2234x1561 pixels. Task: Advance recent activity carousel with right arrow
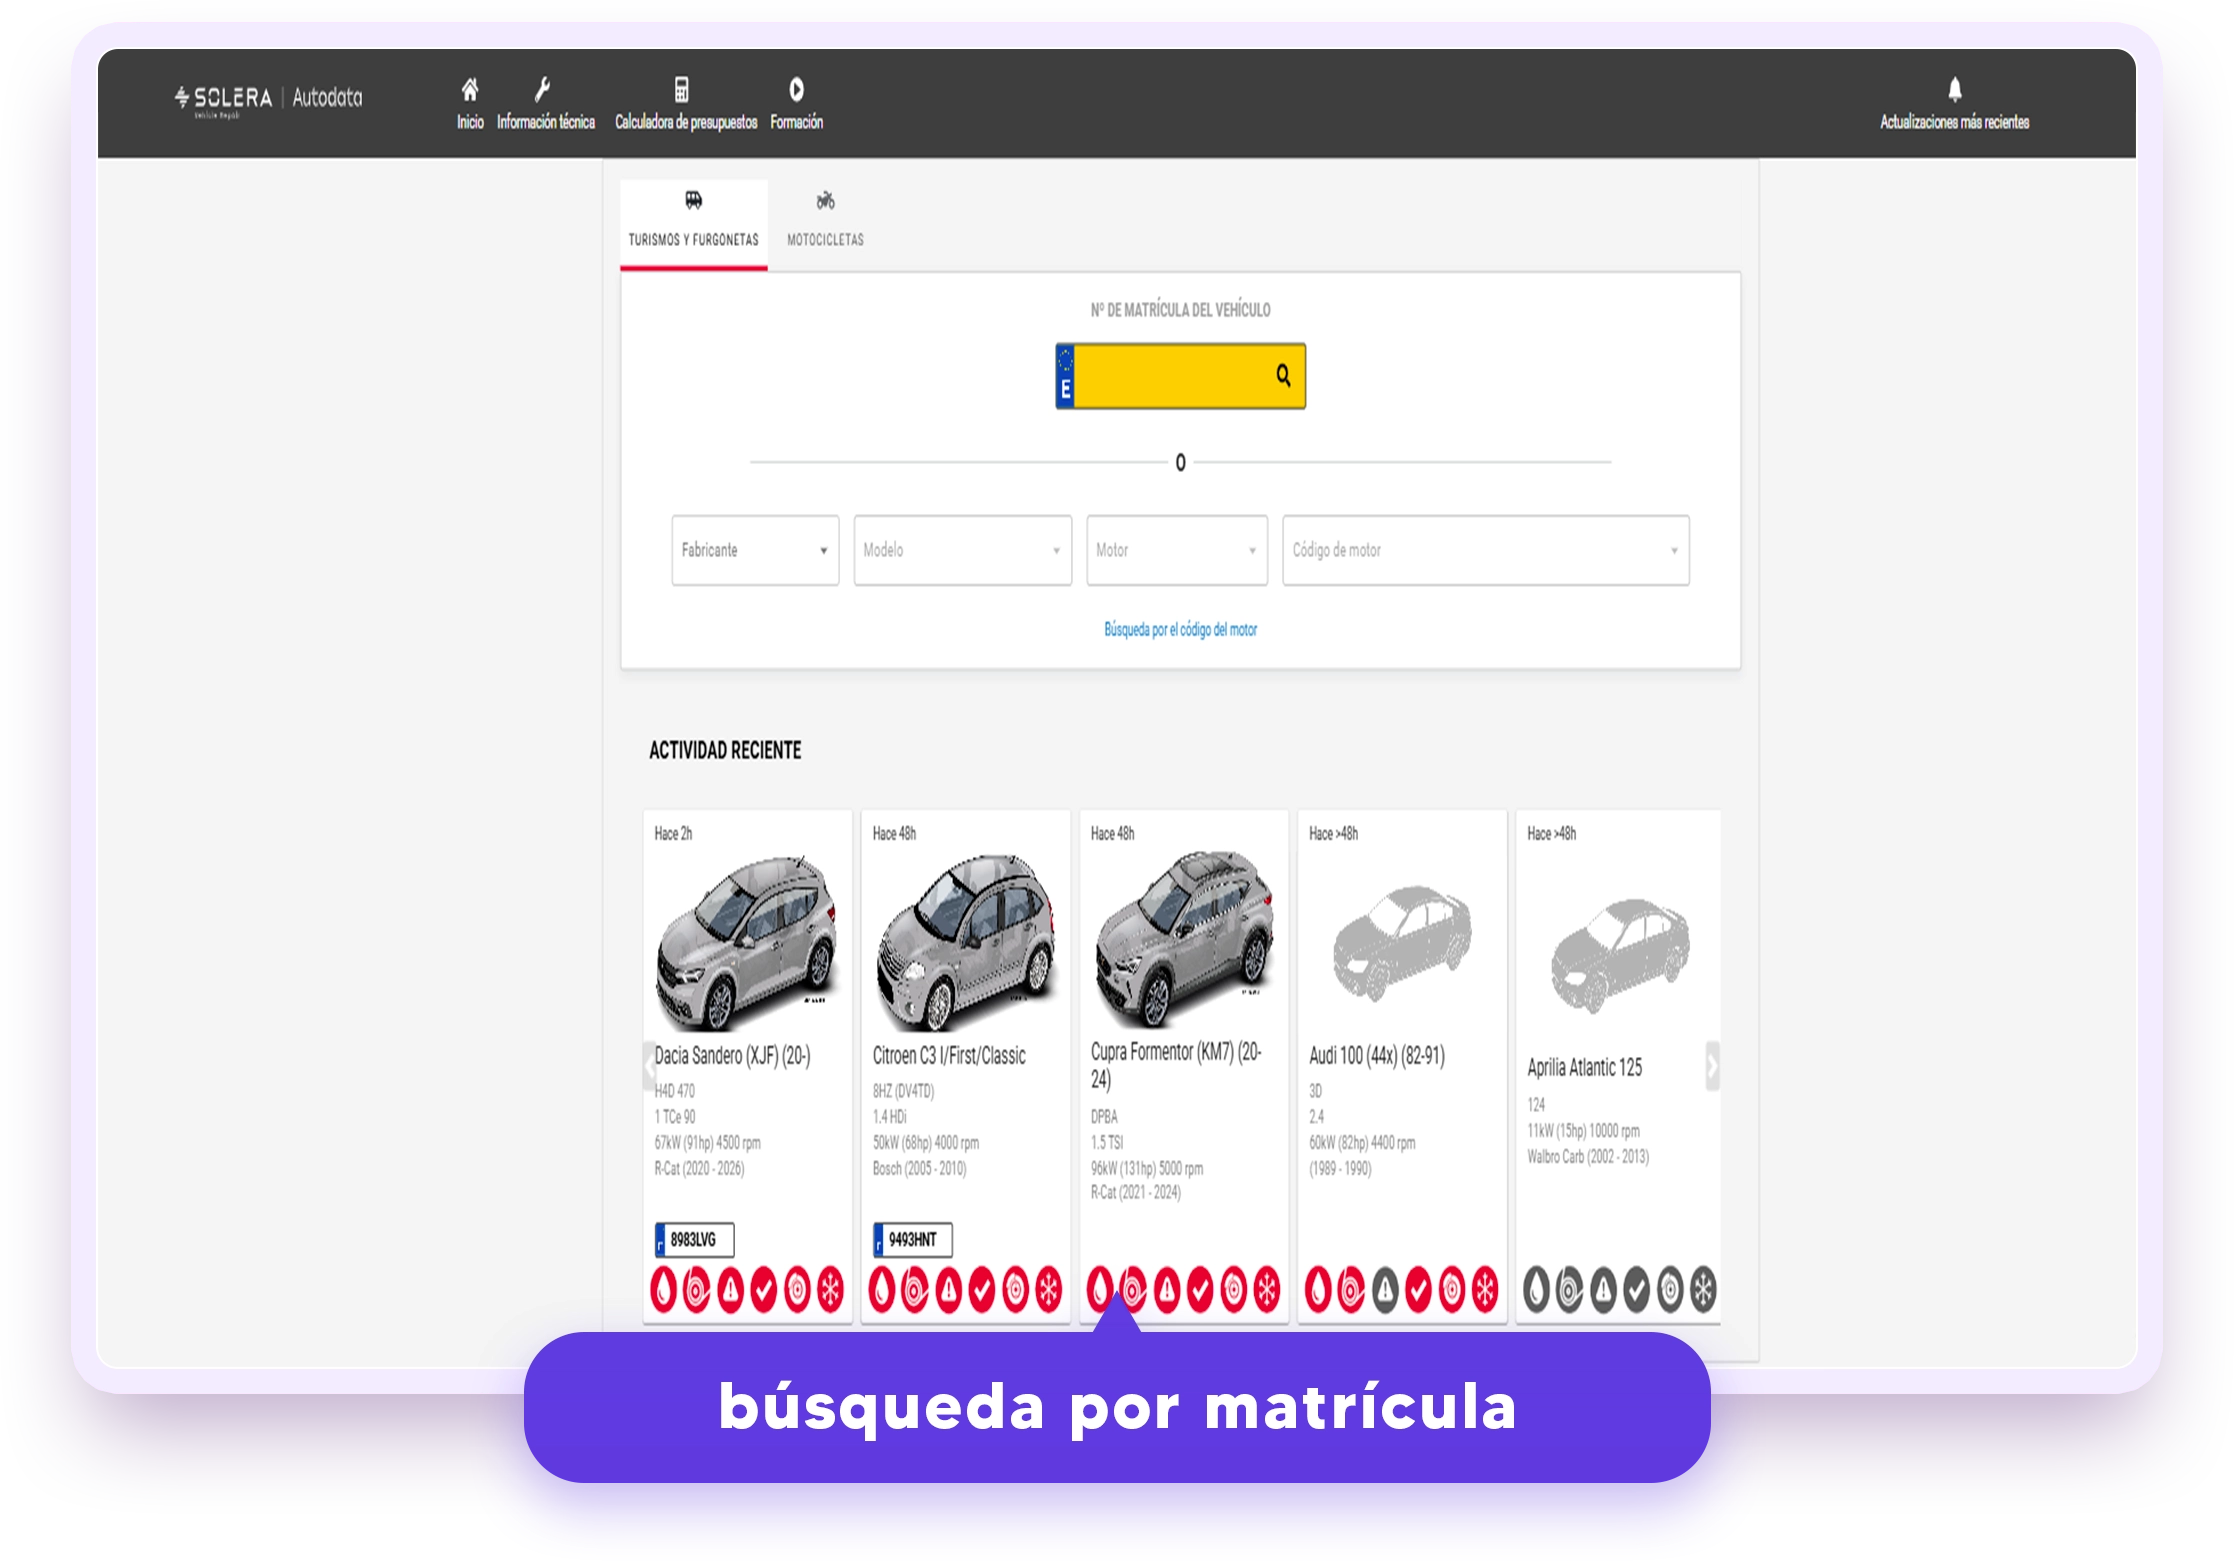(x=1712, y=1066)
